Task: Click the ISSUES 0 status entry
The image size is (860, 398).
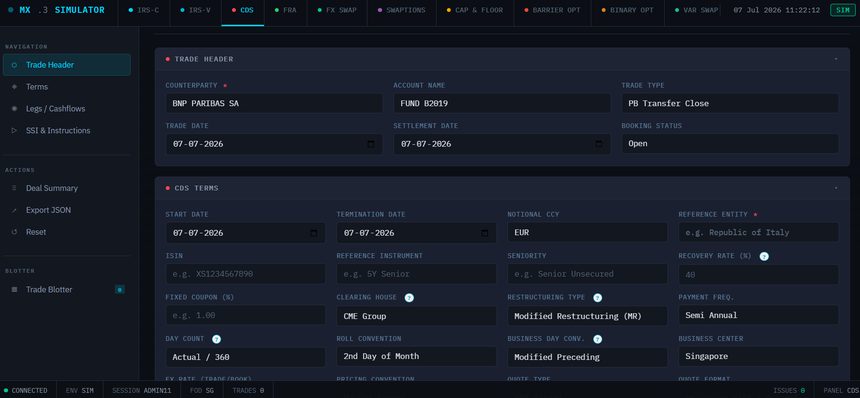Action: tap(789, 391)
